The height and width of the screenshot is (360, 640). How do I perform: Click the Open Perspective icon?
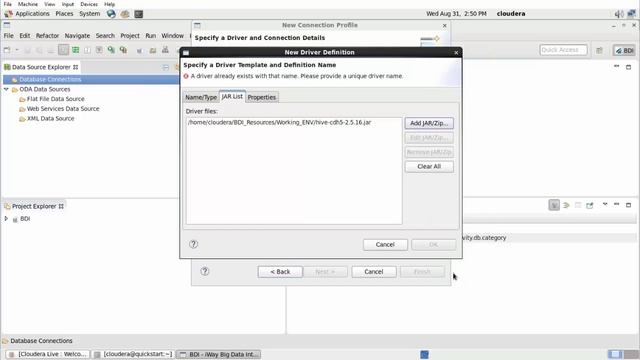(599, 50)
